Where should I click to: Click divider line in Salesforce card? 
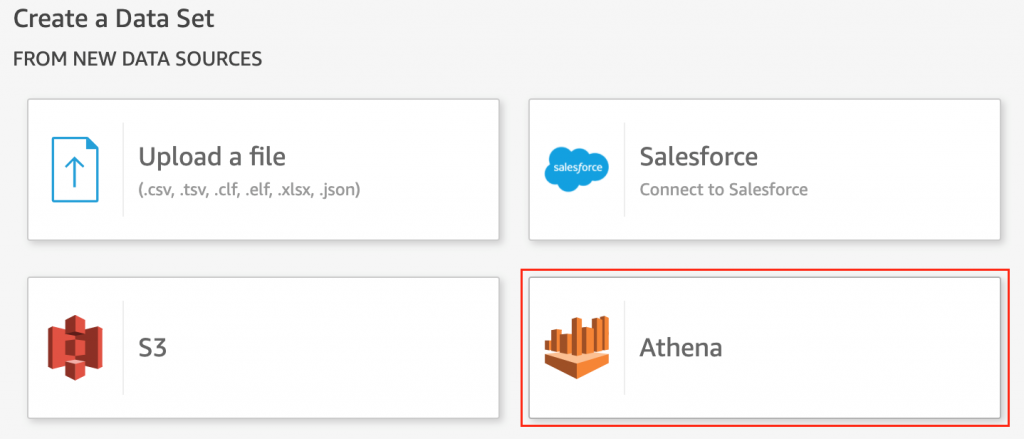pos(625,169)
